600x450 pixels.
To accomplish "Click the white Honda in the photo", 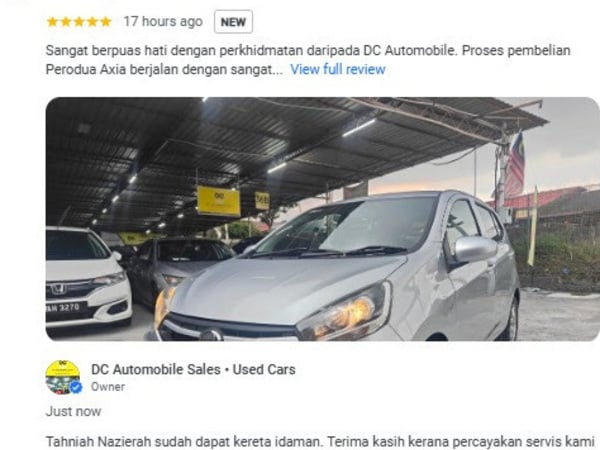I will pyautogui.click(x=88, y=276).
